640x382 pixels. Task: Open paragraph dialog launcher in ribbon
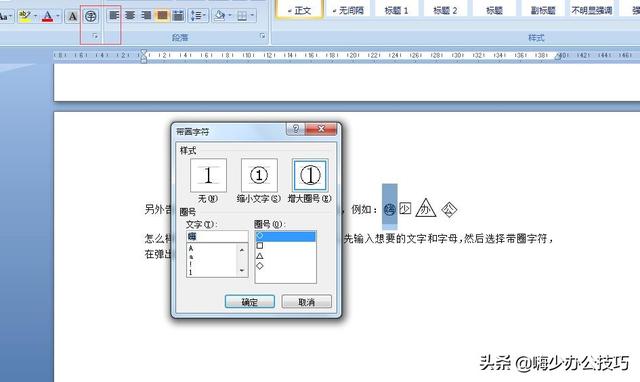262,36
